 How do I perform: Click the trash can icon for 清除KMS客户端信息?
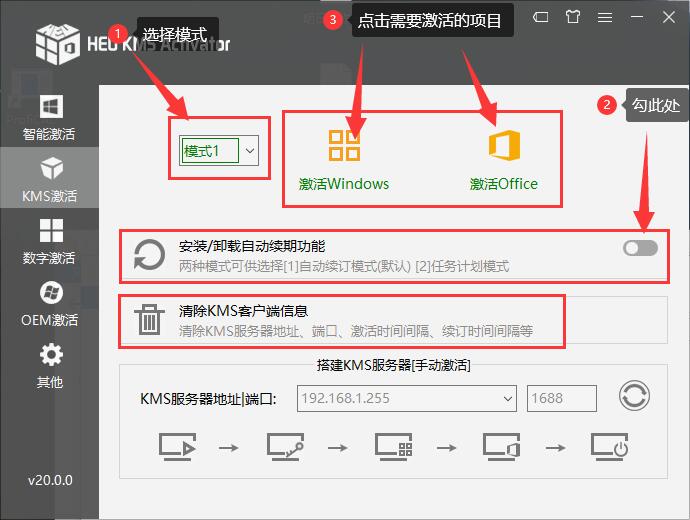149,320
